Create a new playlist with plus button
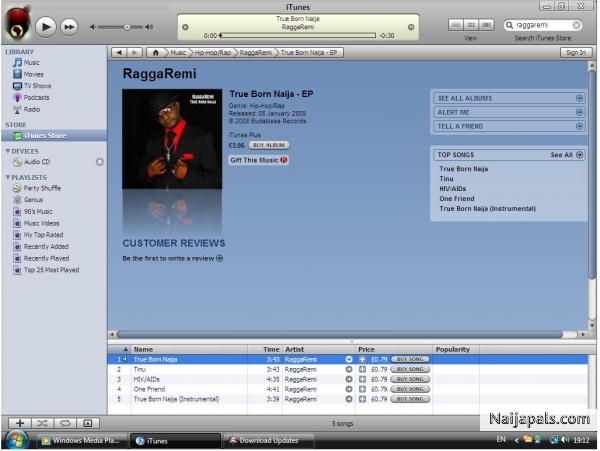Image resolution: width=600 pixels, height=451 pixels. coord(20,423)
